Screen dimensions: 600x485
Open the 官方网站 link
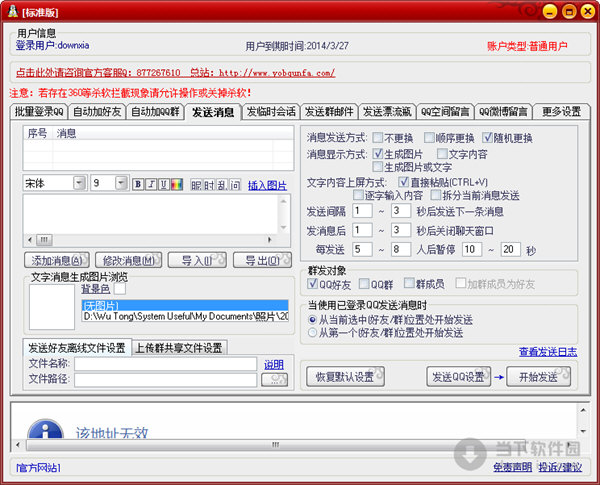tap(38, 468)
